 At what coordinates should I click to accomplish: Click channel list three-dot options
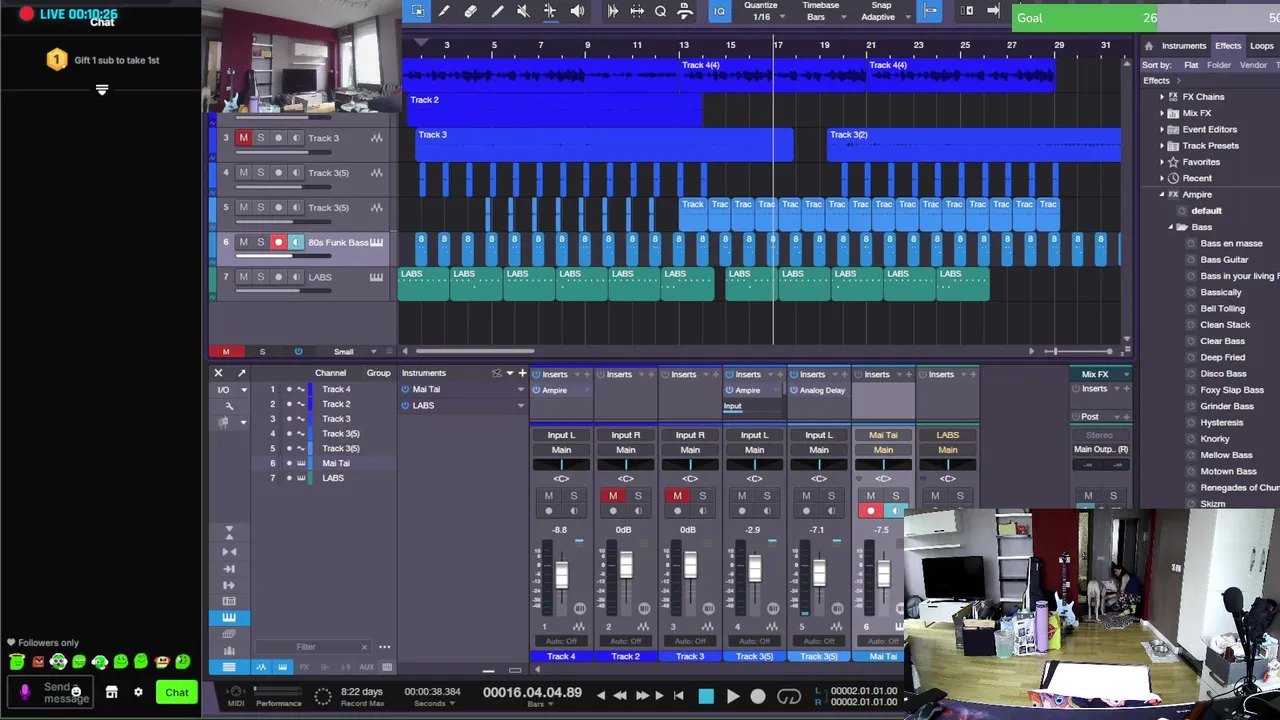coord(384,647)
